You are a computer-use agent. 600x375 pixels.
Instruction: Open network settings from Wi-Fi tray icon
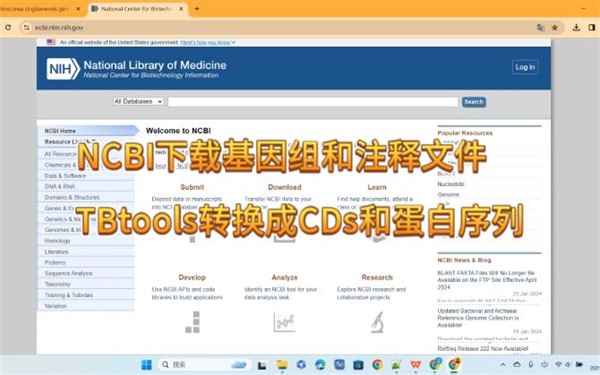(558, 365)
